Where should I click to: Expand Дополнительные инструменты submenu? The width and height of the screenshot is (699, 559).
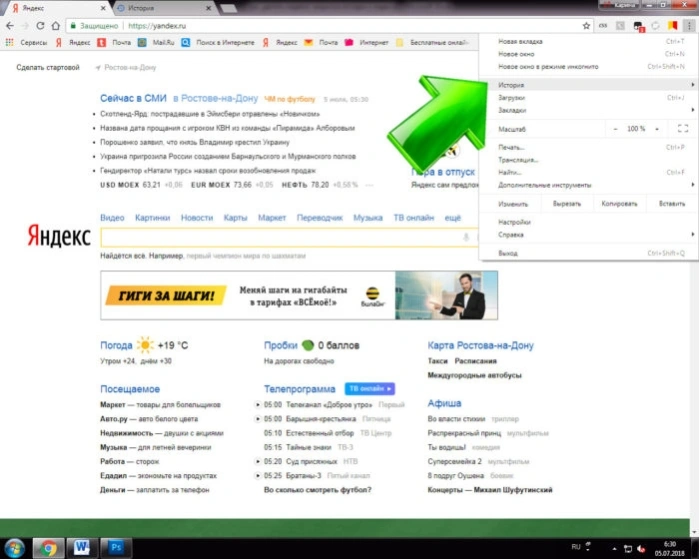tap(588, 185)
